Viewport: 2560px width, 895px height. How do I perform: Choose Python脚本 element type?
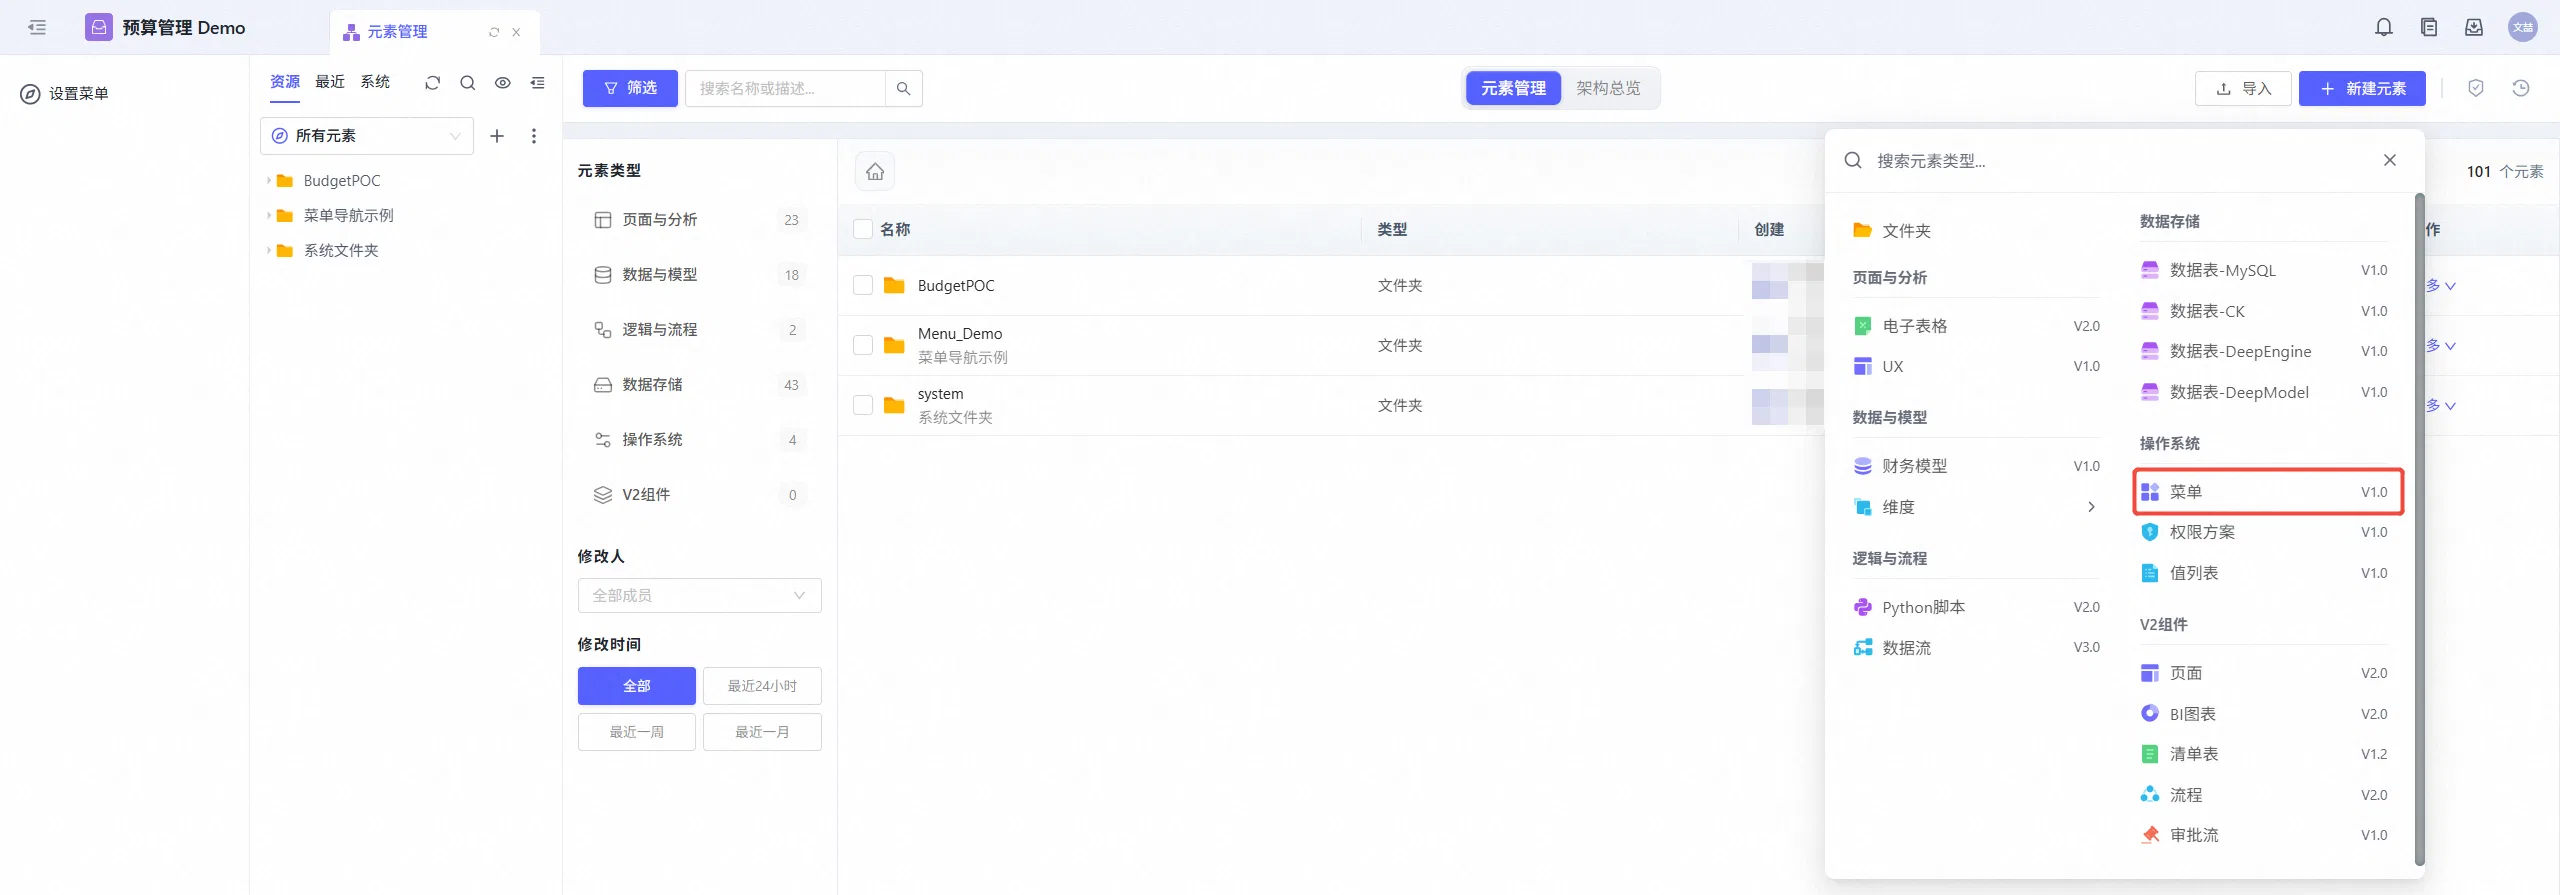(1975, 607)
